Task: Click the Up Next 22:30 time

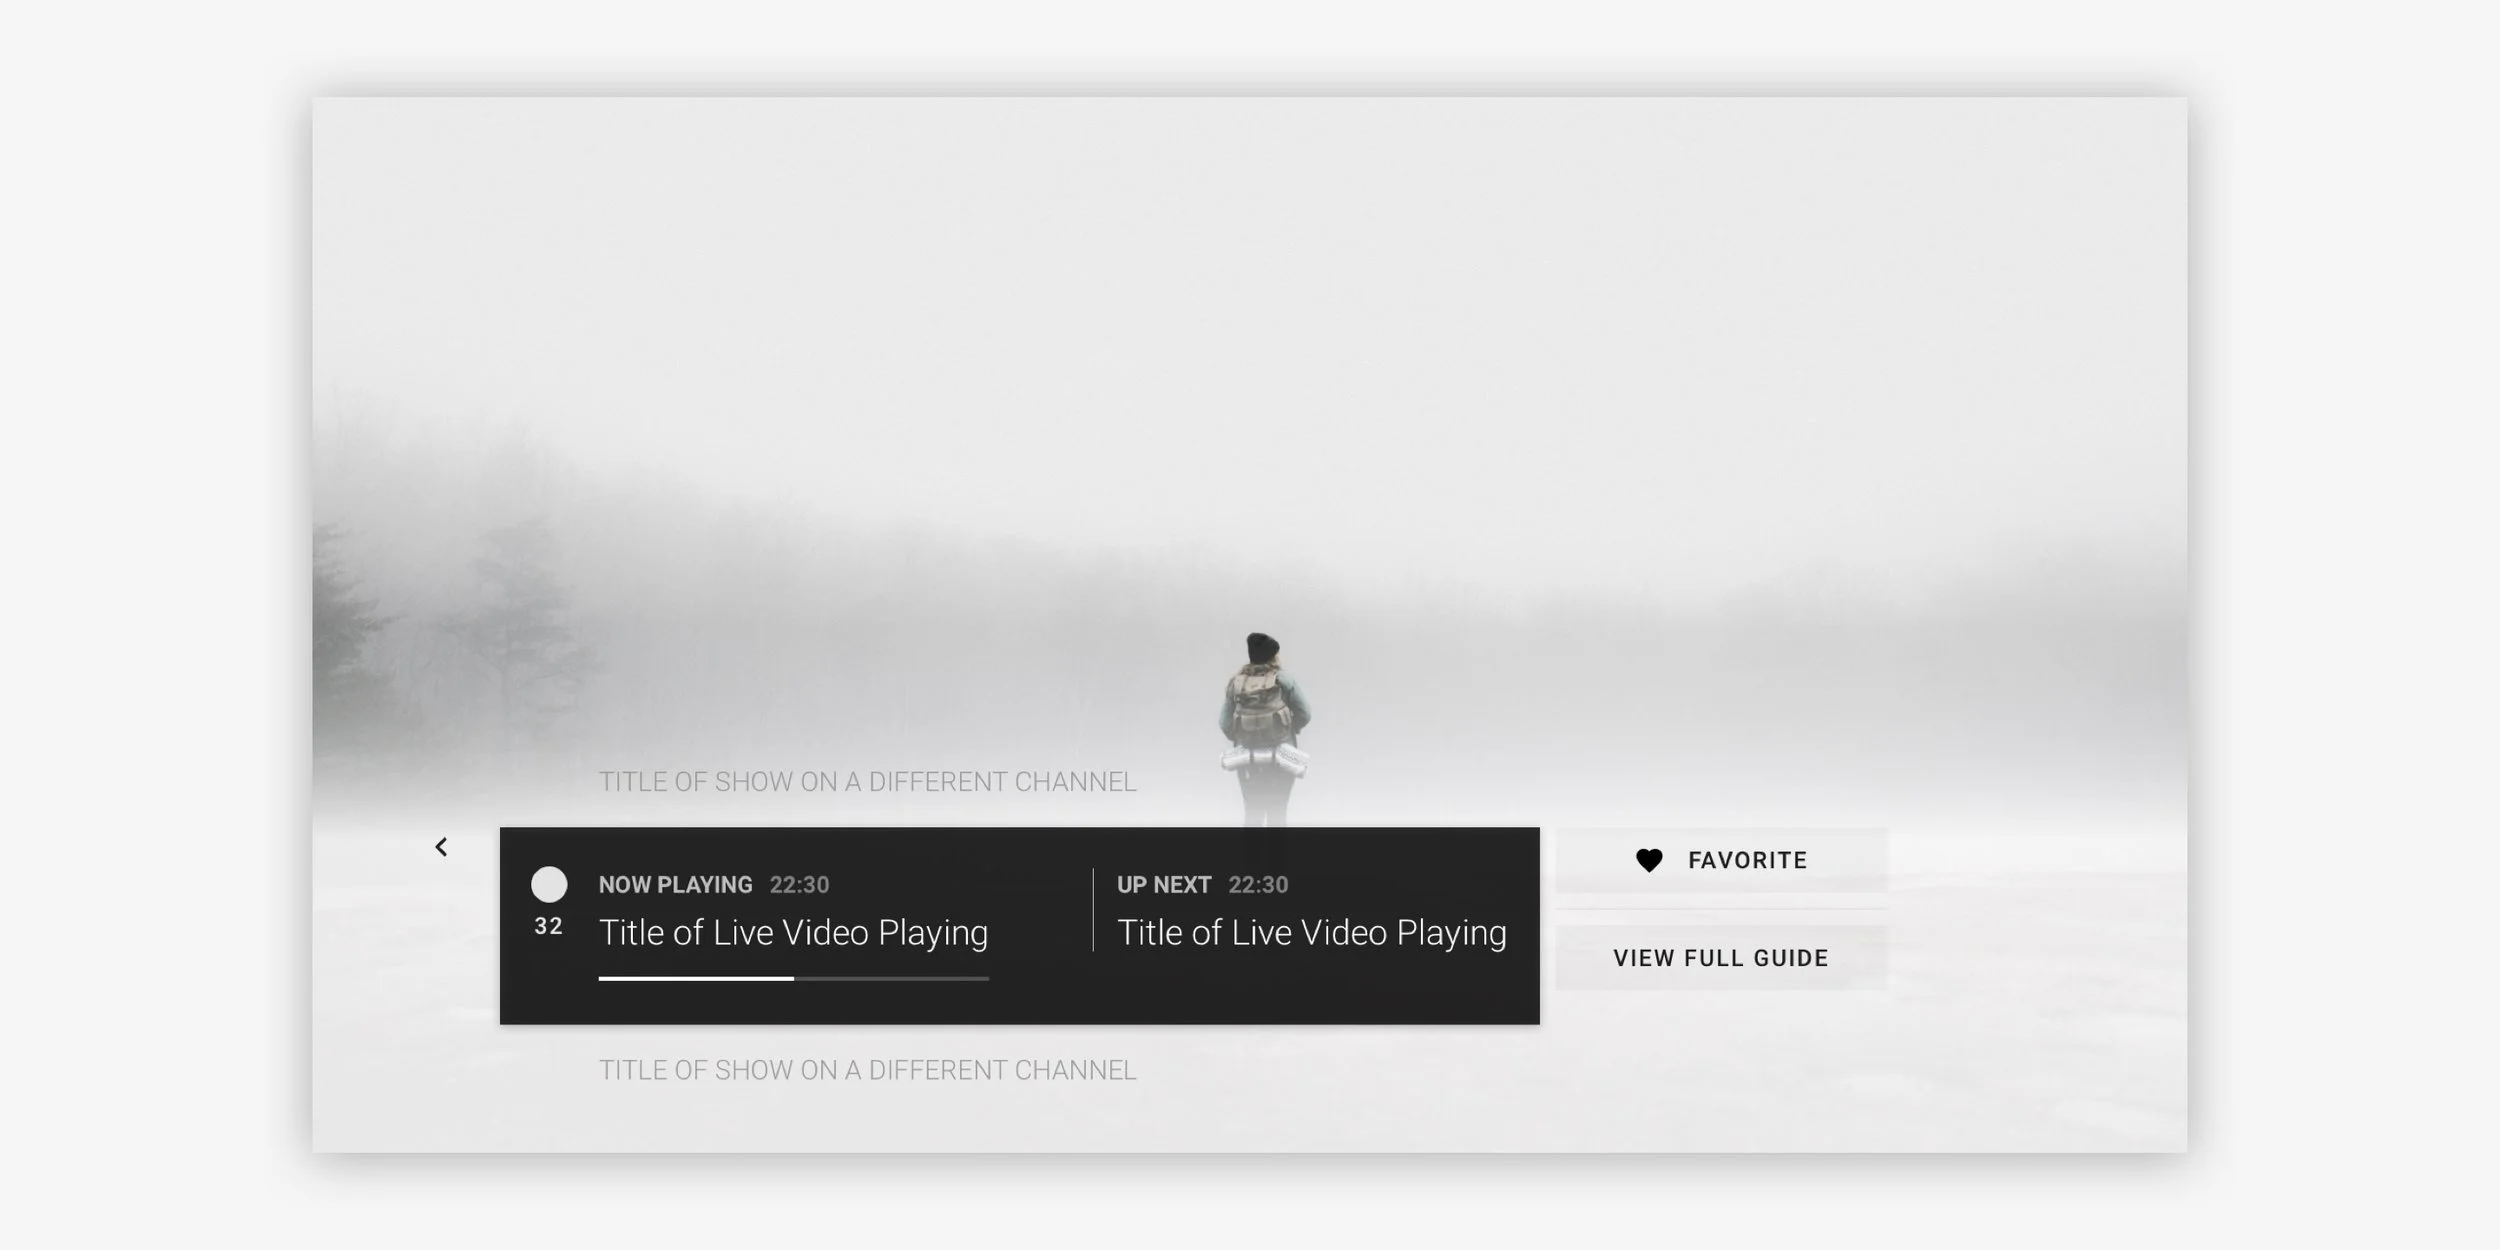Action: (x=1258, y=885)
